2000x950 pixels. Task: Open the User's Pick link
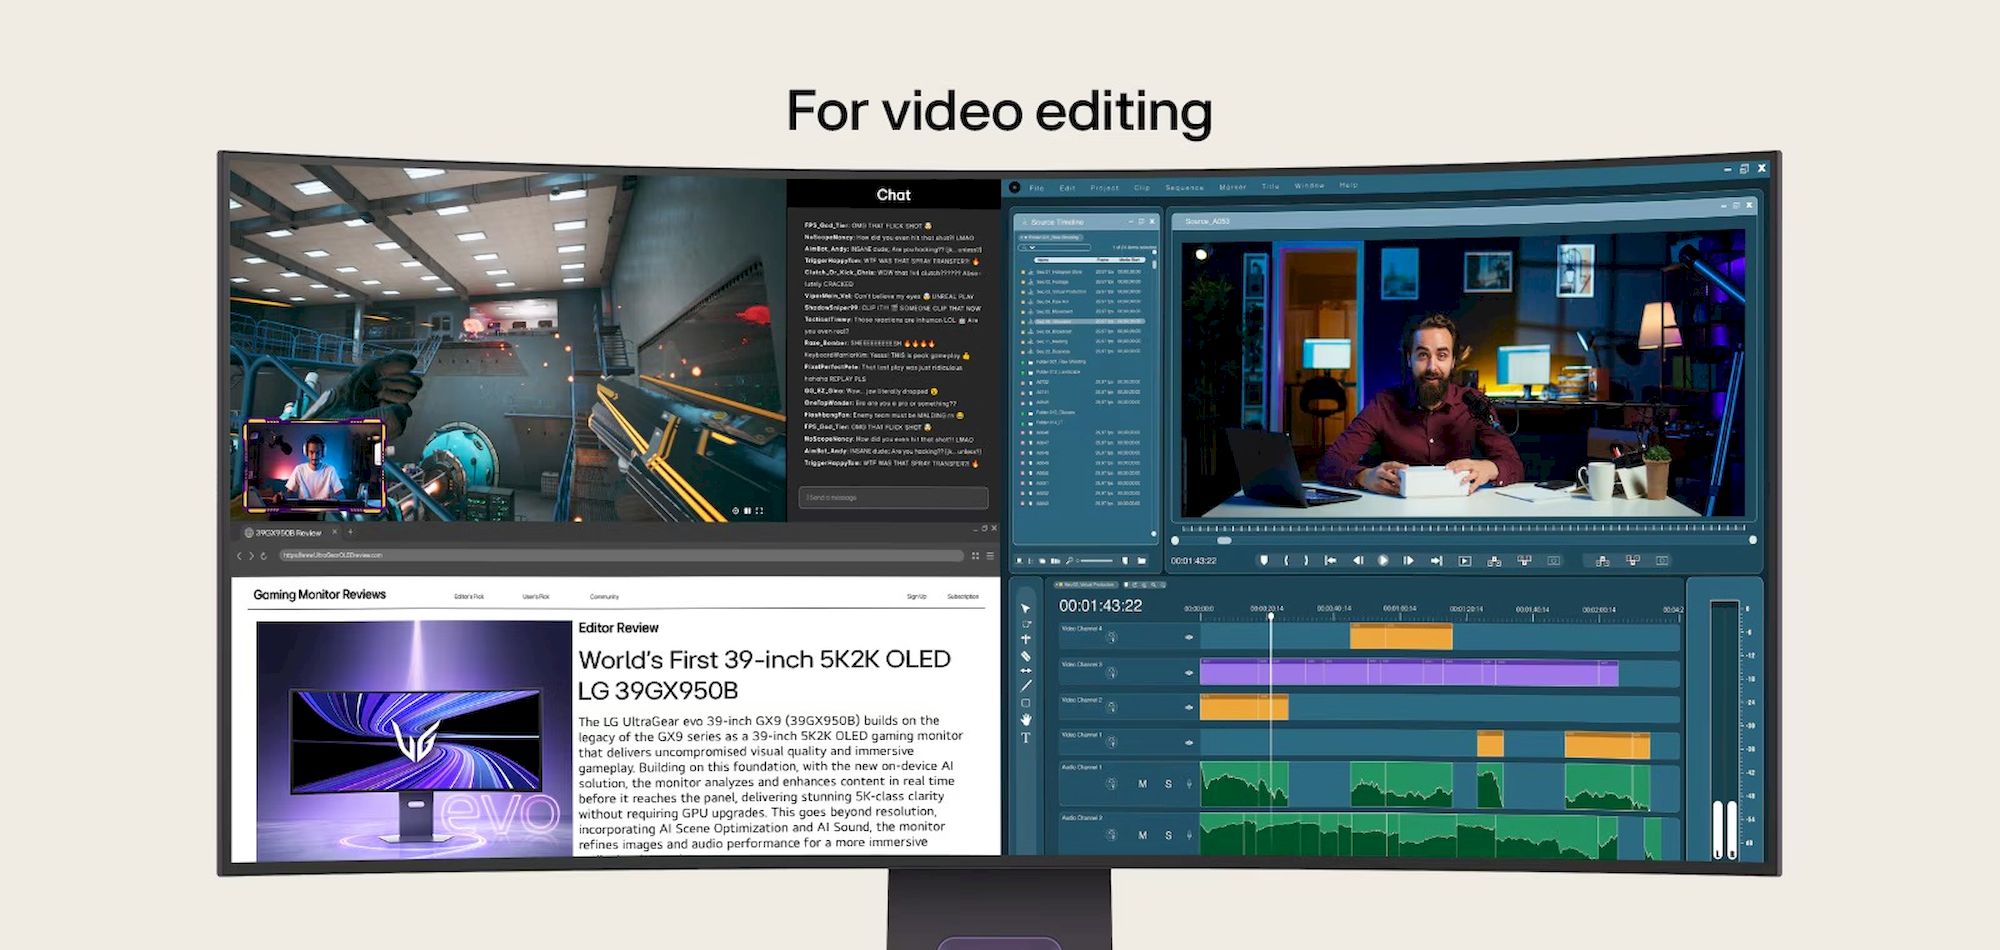point(535,597)
